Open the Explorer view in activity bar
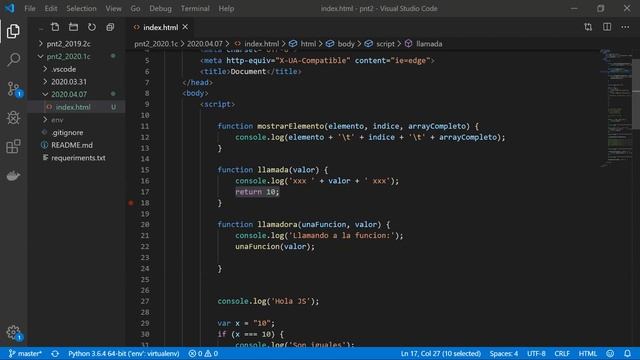 coord(13,31)
